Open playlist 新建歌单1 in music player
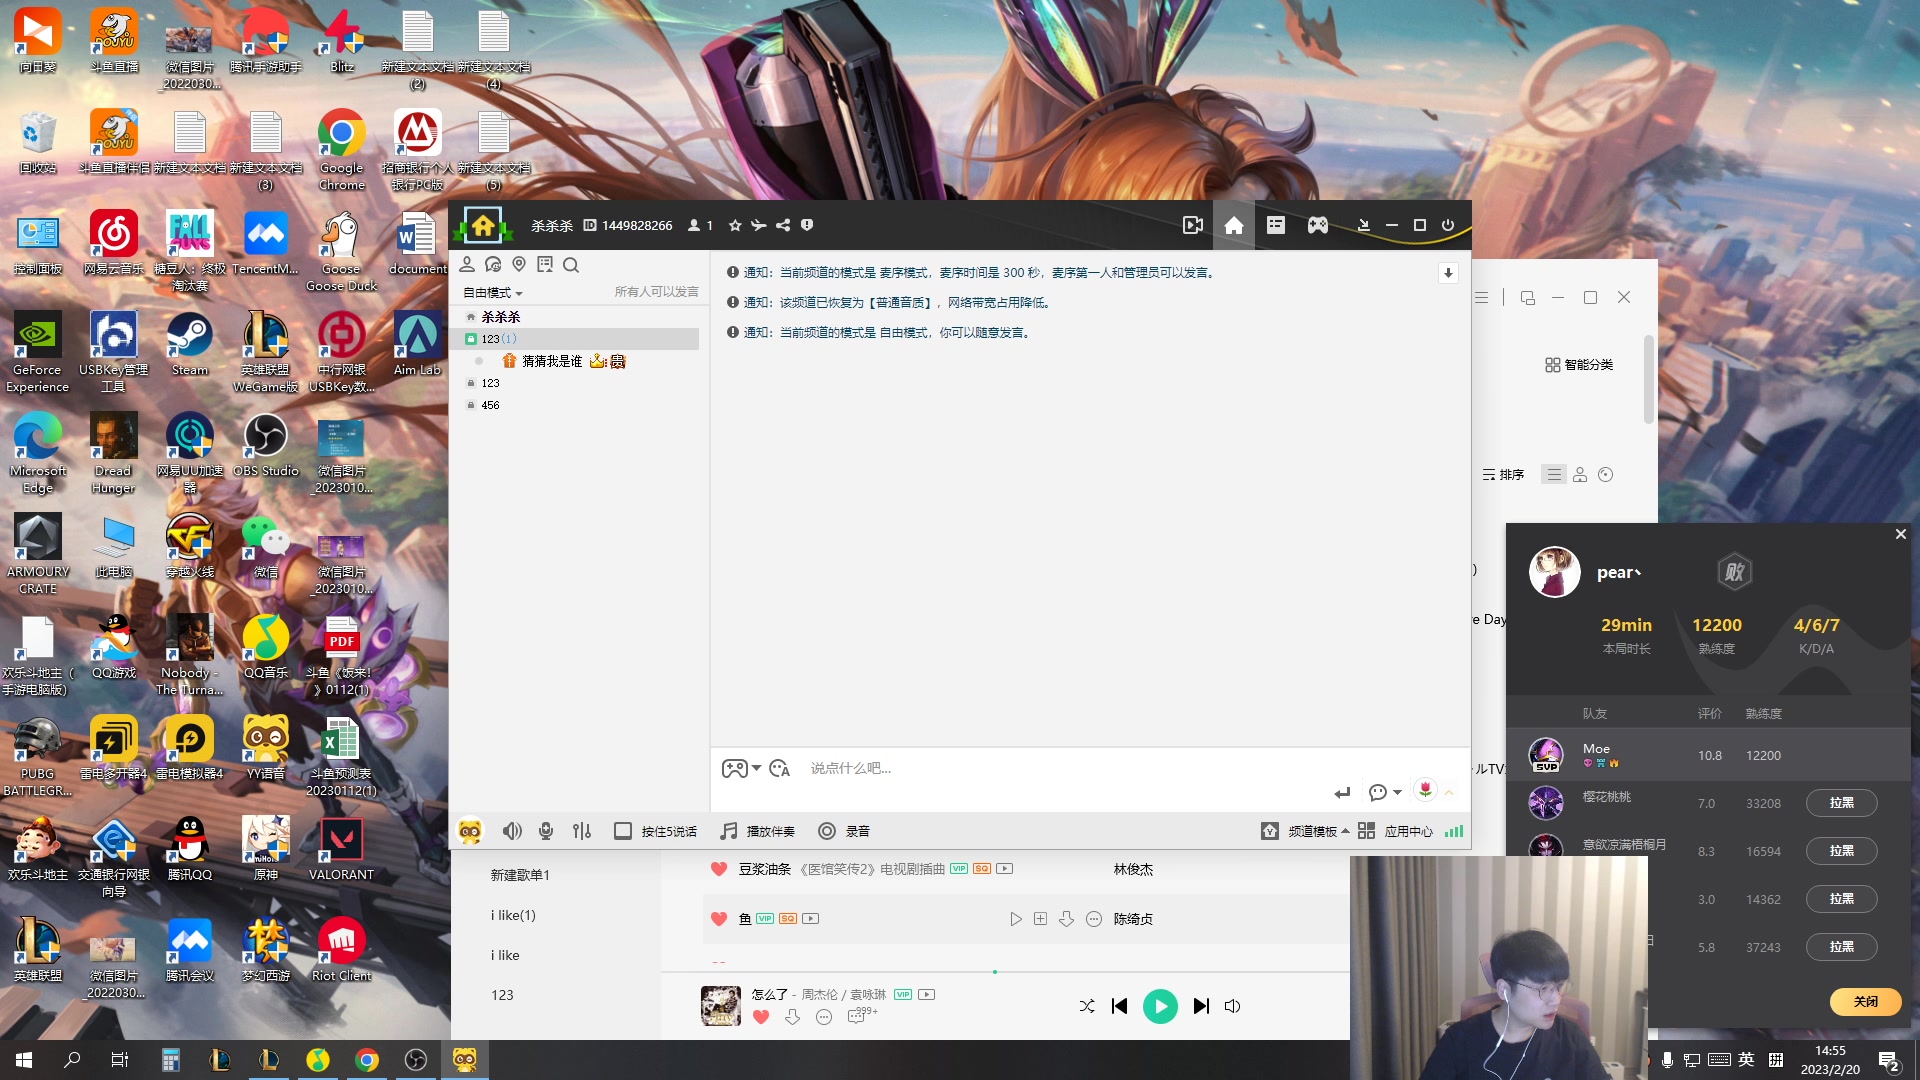The height and width of the screenshot is (1080, 1920). (x=520, y=875)
